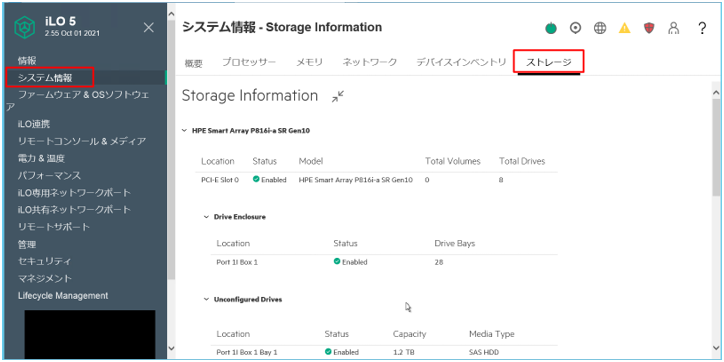Image resolution: width=724 pixels, height=362 pixels.
Task: Open 情報 in the sidebar
Action: click(27, 60)
